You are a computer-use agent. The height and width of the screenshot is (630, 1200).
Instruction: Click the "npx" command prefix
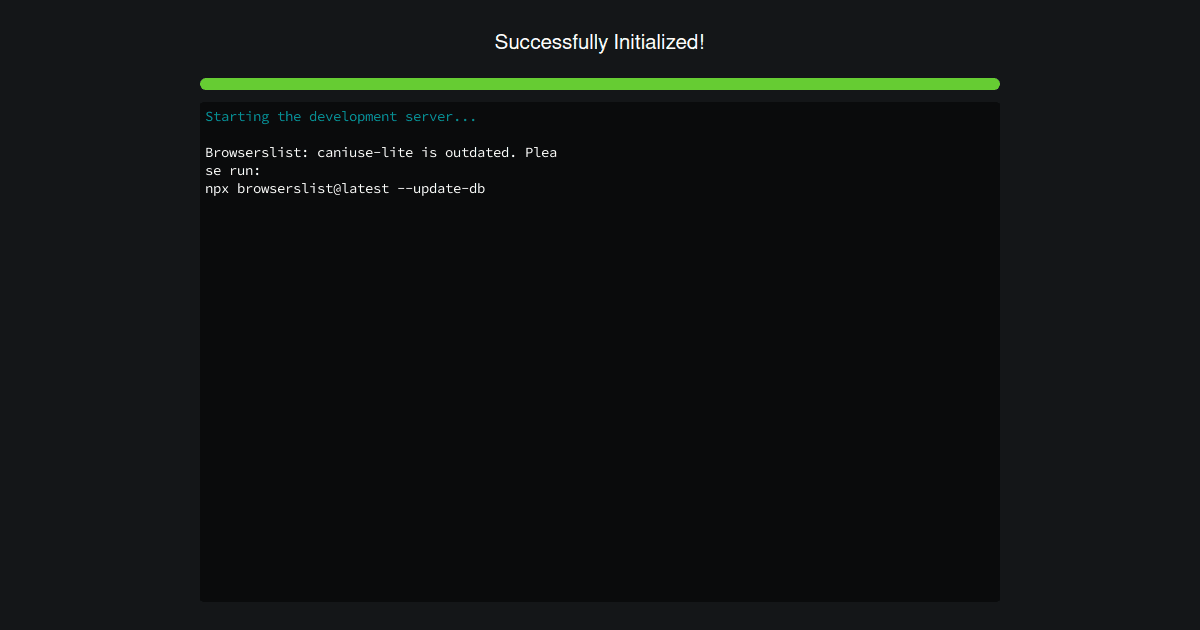click(x=217, y=189)
